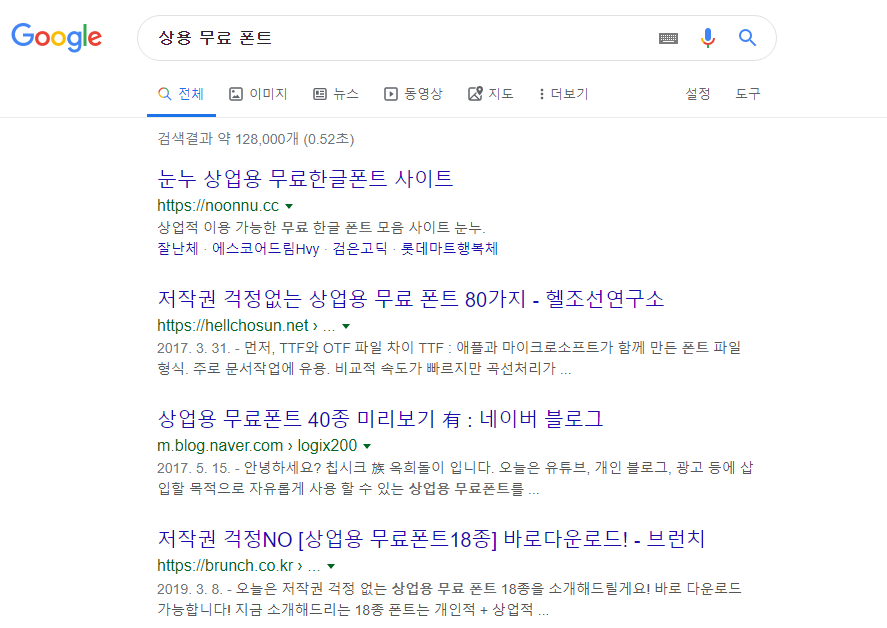The width and height of the screenshot is (887, 628).
Task: Open the 네이버 블로그 40종 result
Action: click(x=380, y=419)
